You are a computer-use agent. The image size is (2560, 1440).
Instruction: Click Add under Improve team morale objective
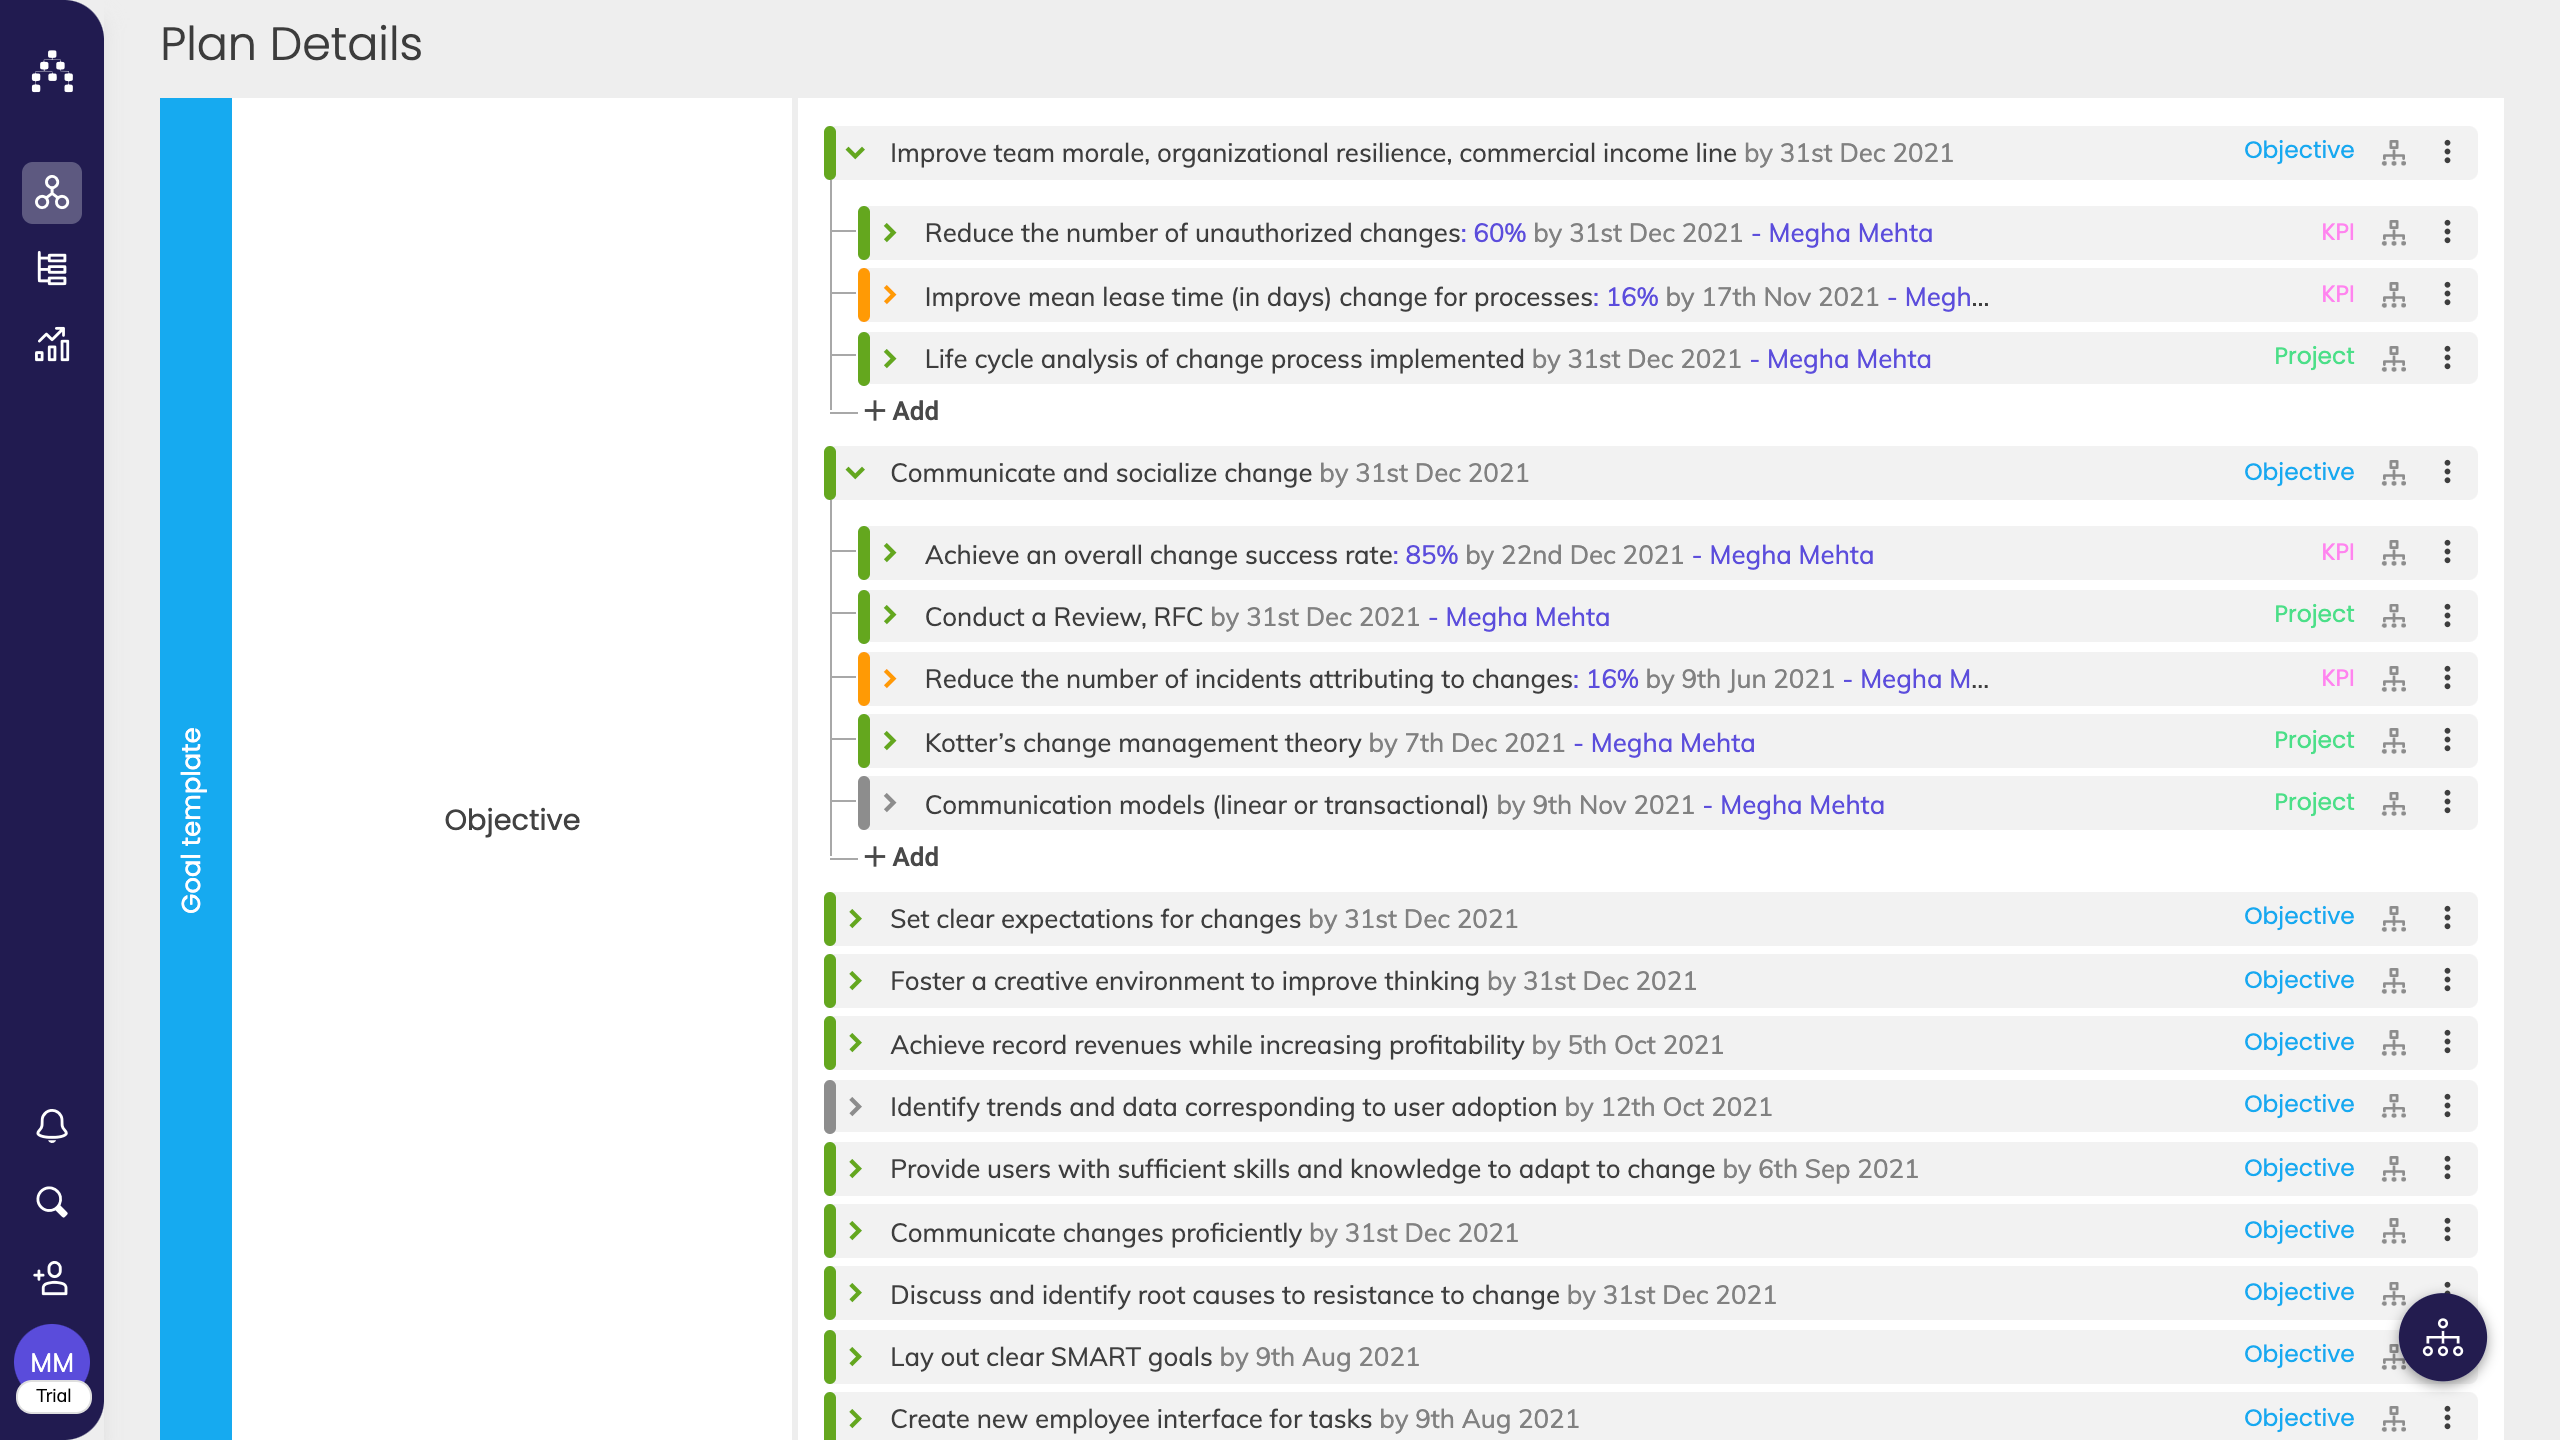coord(902,411)
